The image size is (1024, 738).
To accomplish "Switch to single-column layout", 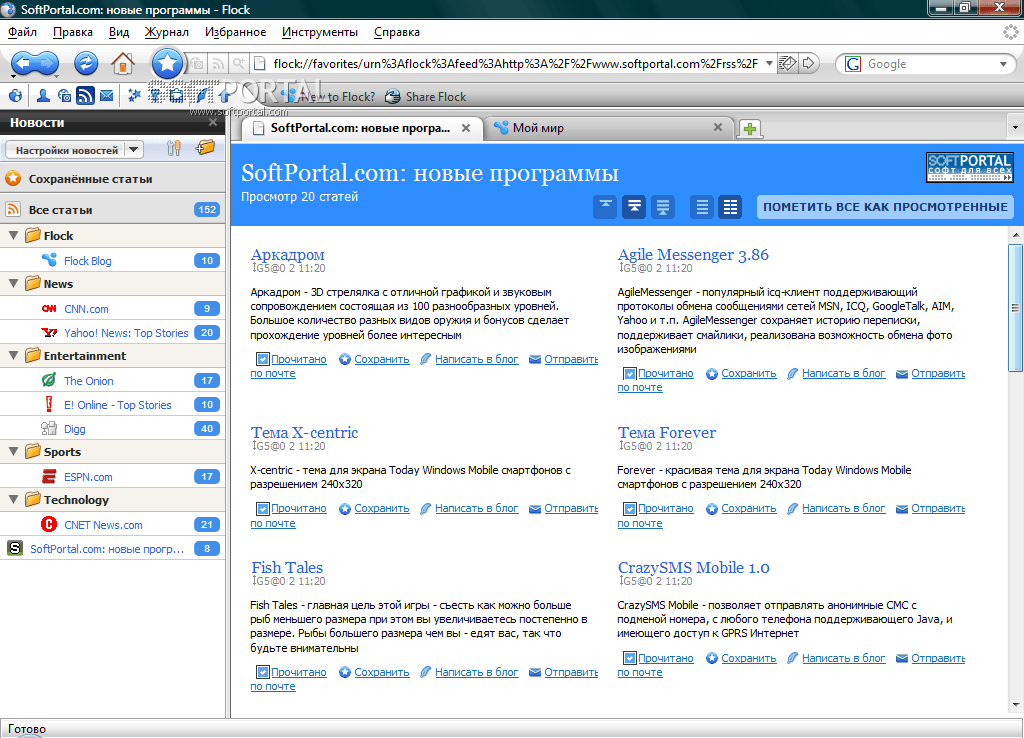I will pyautogui.click(x=702, y=207).
